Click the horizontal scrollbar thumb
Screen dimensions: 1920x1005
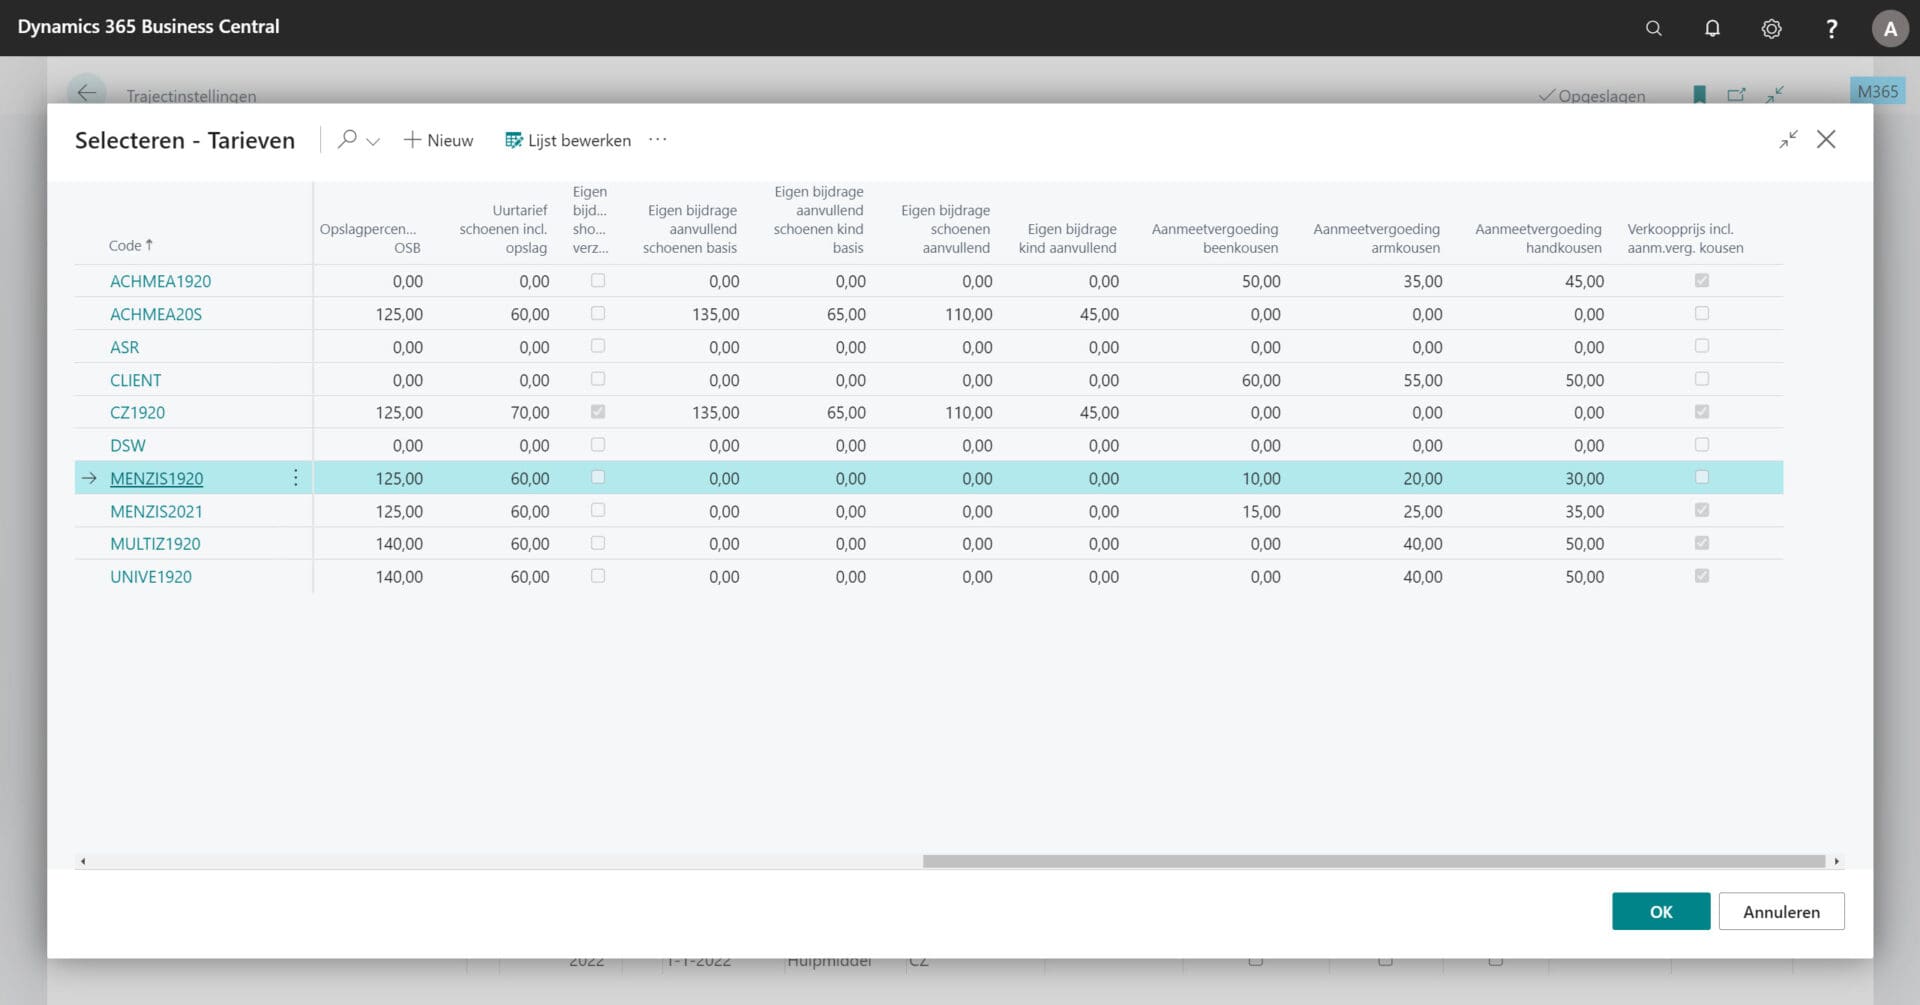pyautogui.click(x=1373, y=861)
